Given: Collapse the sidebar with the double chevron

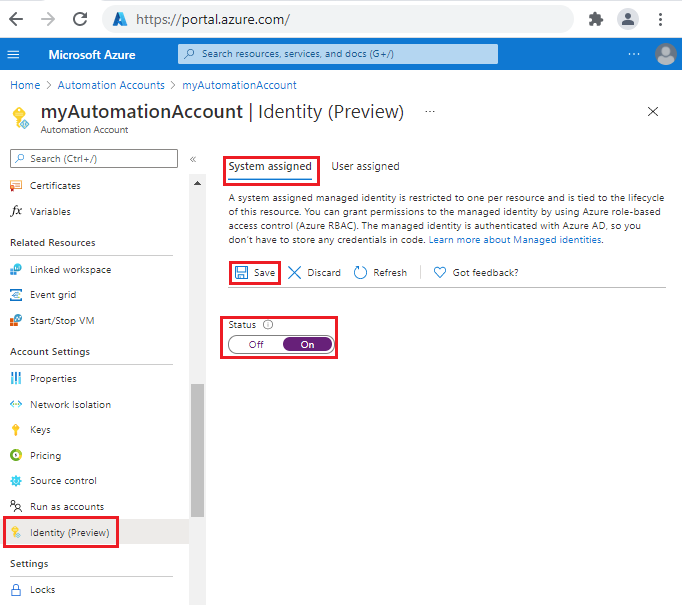Looking at the screenshot, I should (193, 159).
